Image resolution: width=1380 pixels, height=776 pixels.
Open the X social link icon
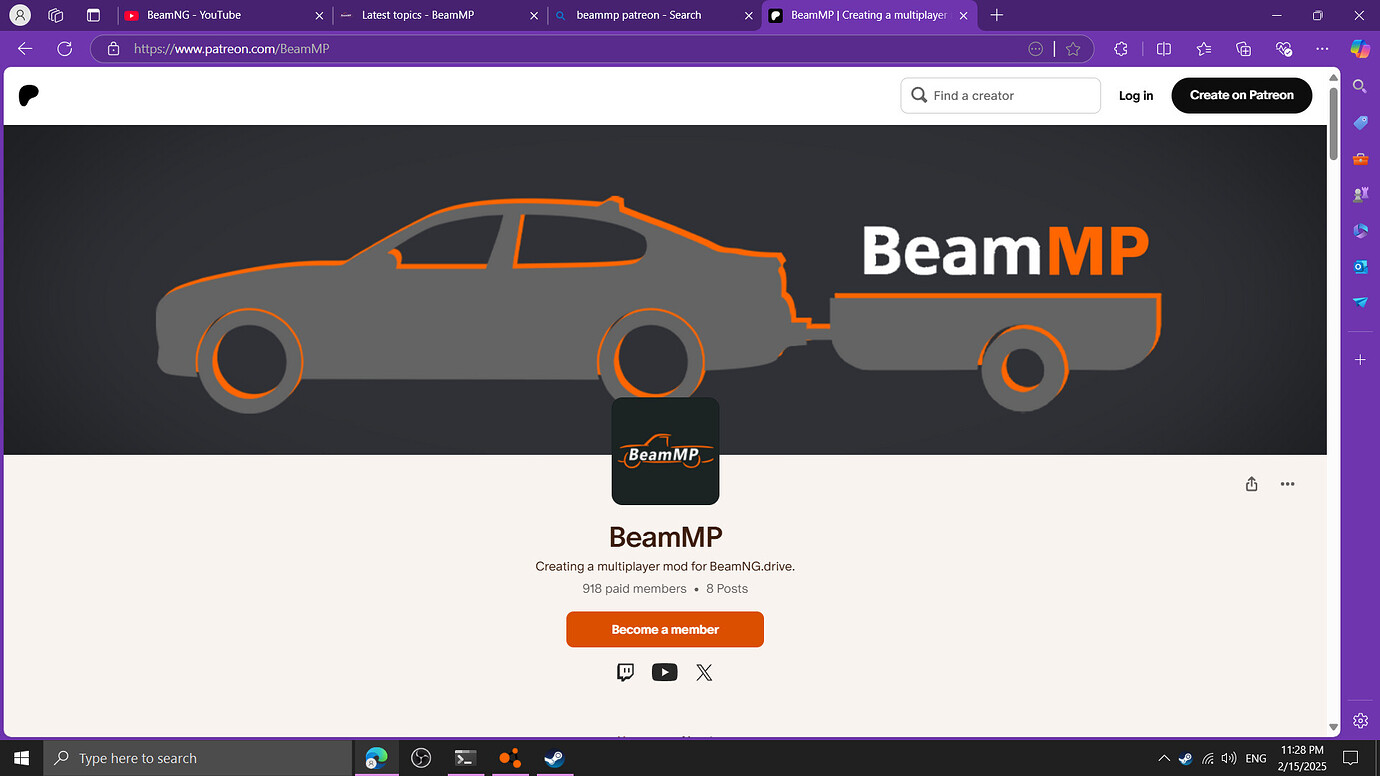click(704, 672)
